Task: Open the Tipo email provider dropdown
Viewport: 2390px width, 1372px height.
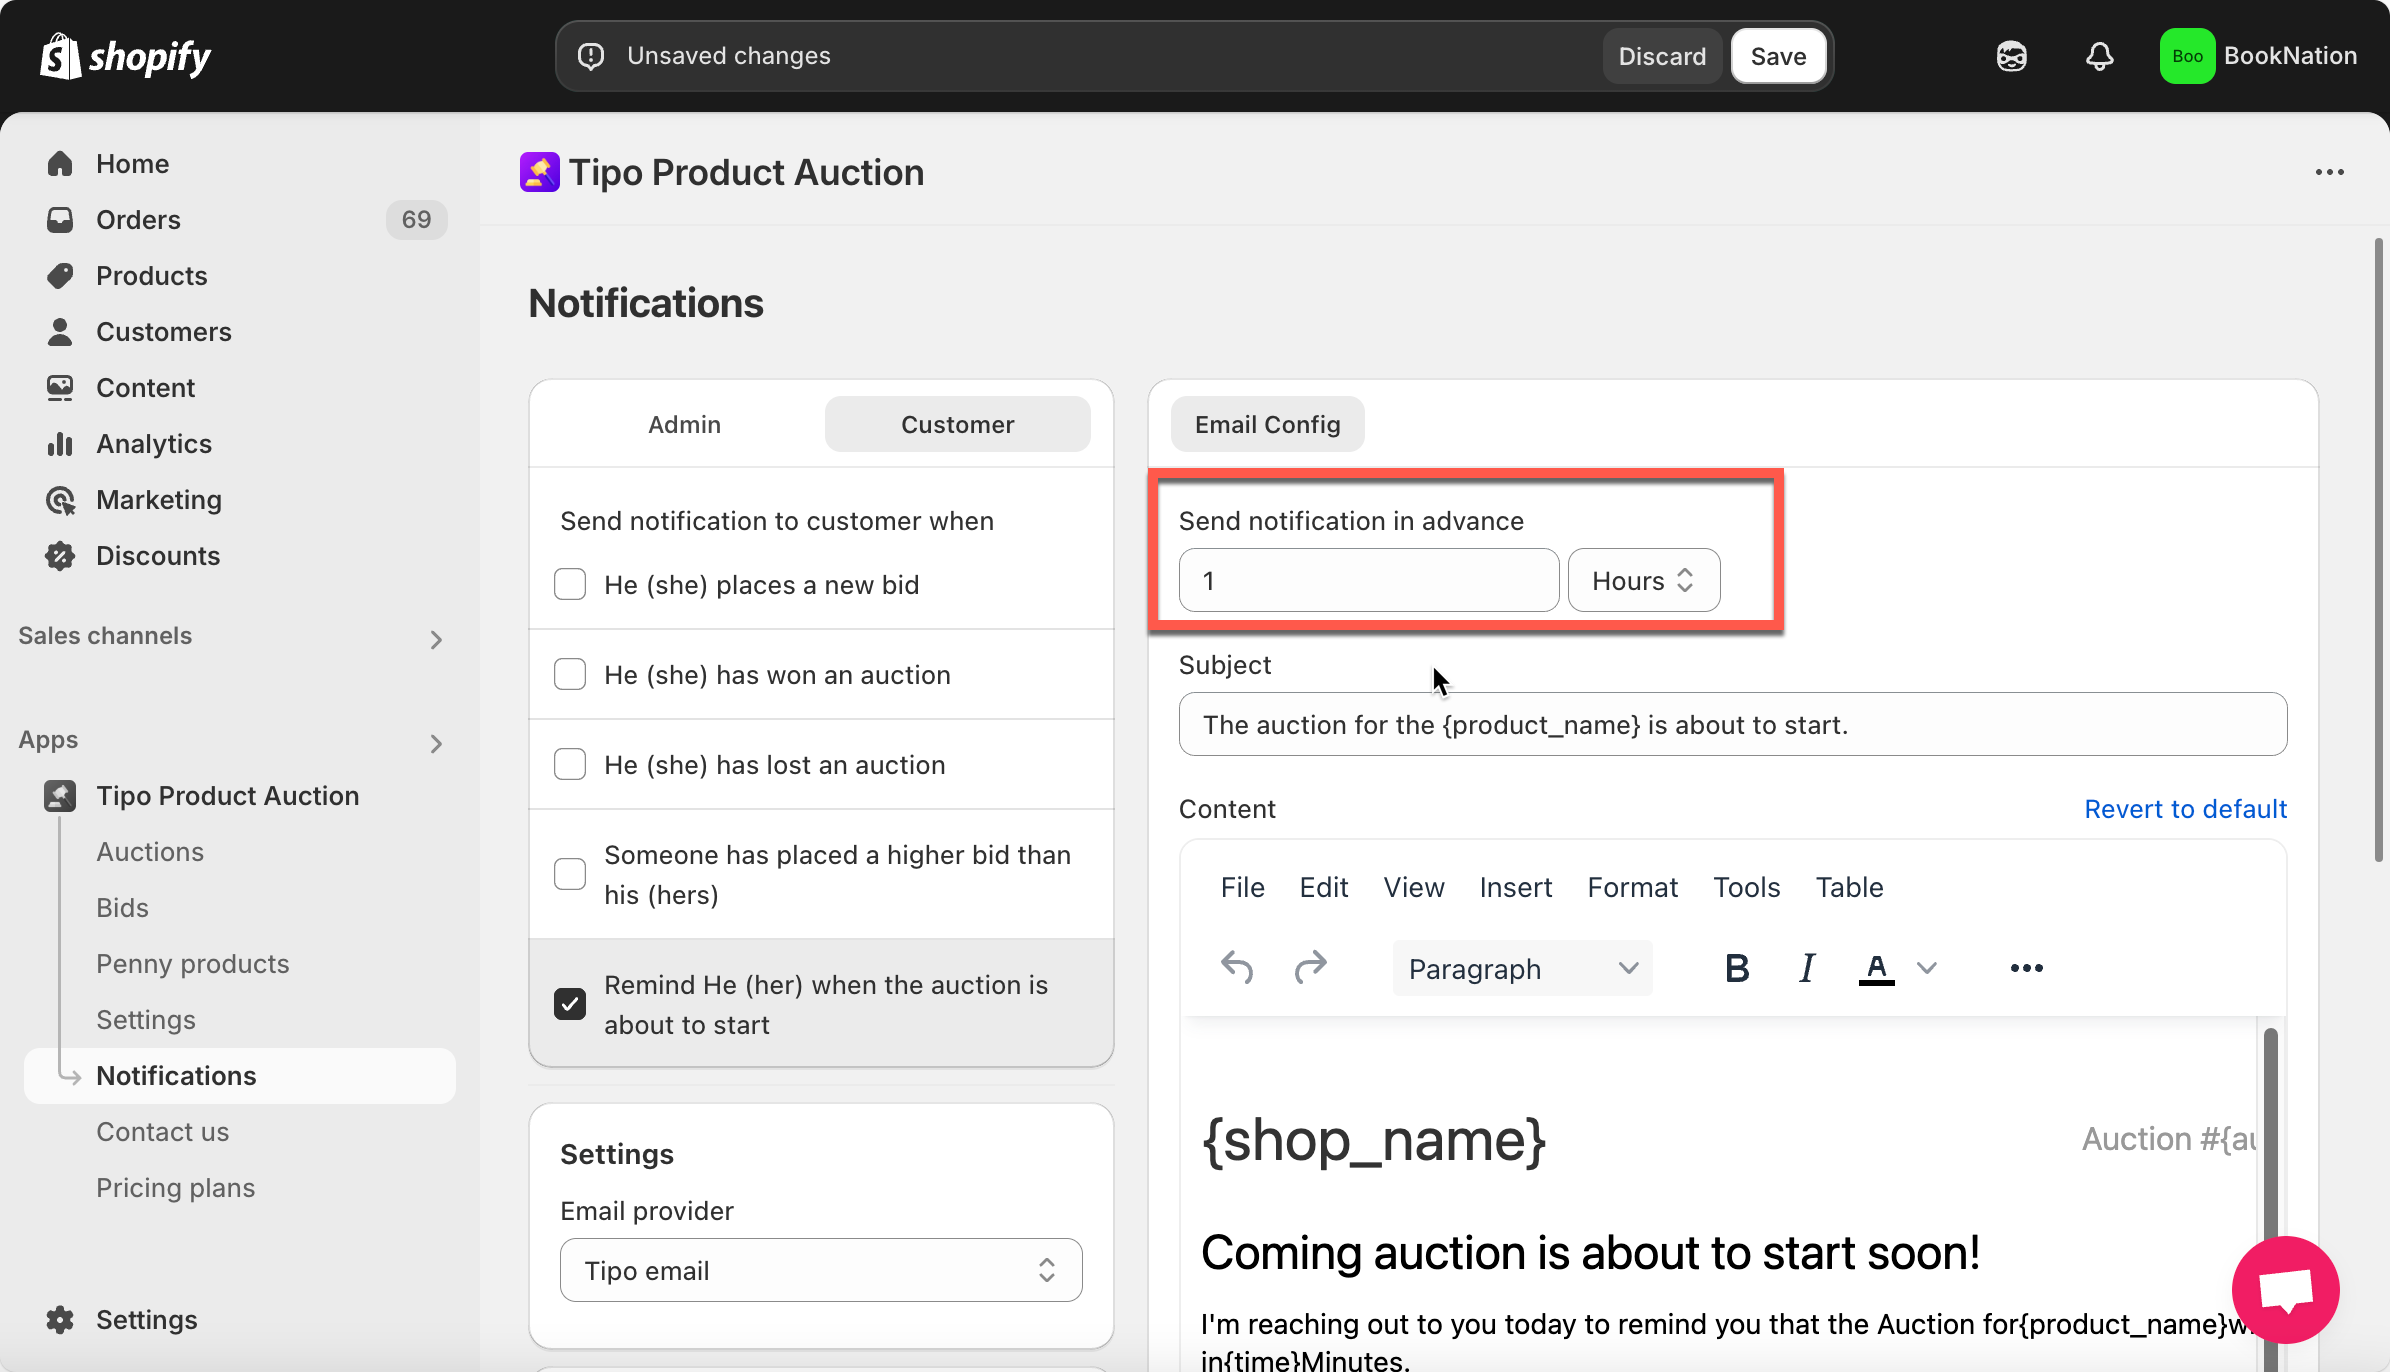Action: [x=820, y=1270]
